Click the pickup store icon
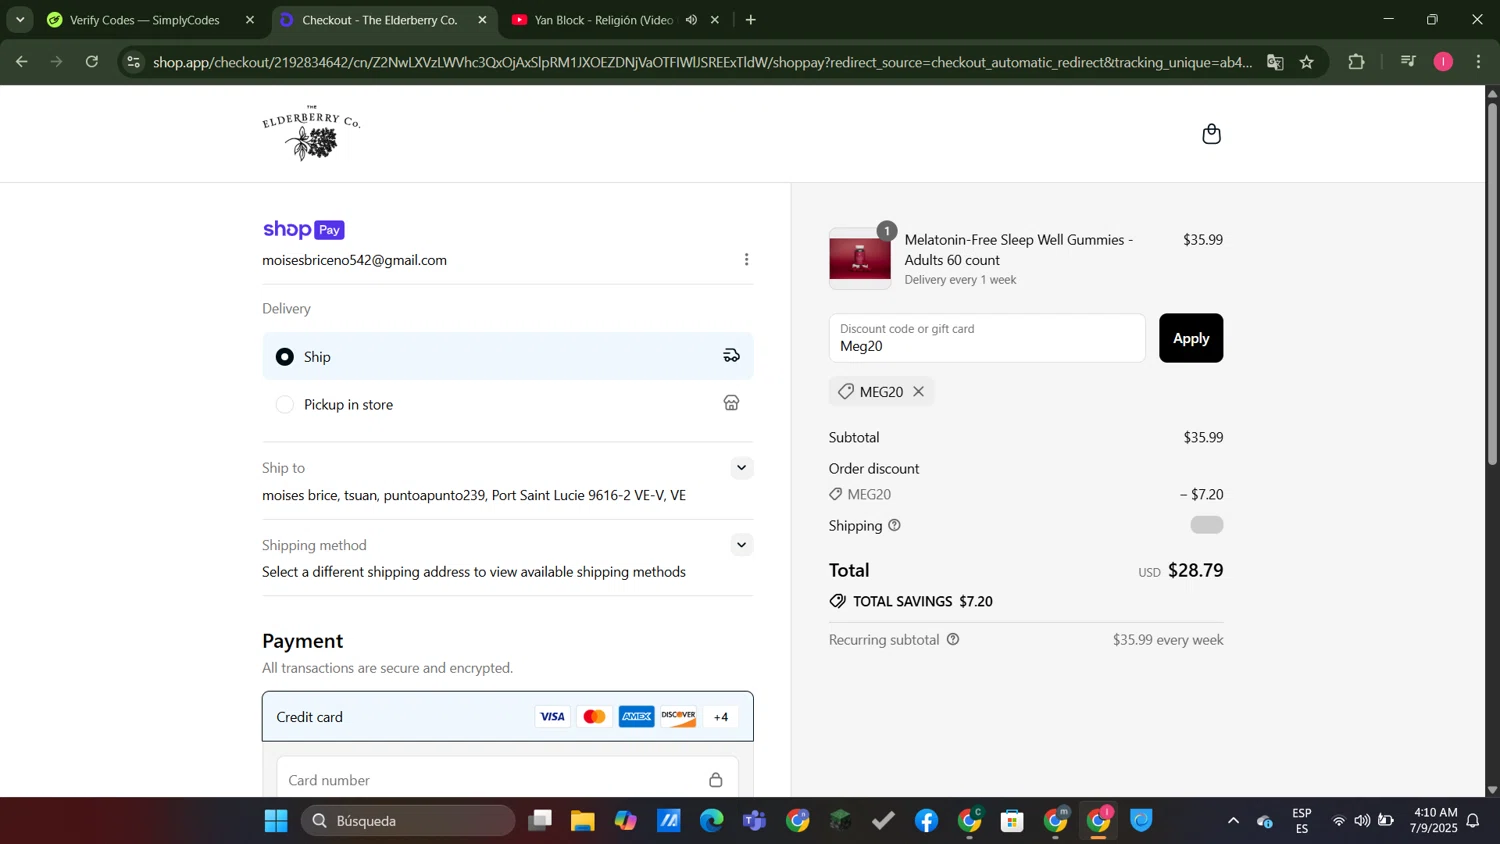Viewport: 1500px width, 844px height. [x=731, y=403]
